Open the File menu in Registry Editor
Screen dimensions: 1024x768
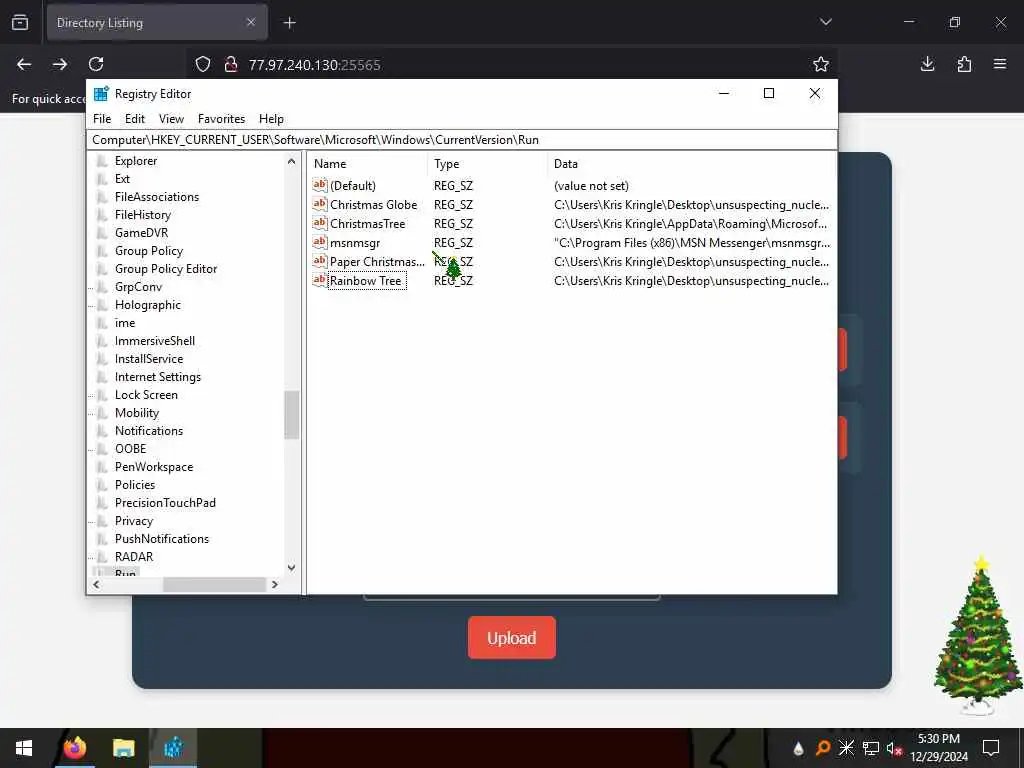tap(102, 119)
